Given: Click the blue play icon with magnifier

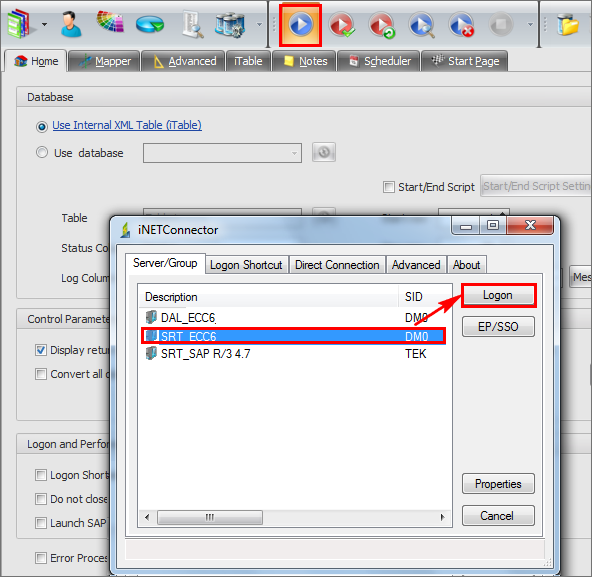Looking at the screenshot, I should tap(422, 25).
